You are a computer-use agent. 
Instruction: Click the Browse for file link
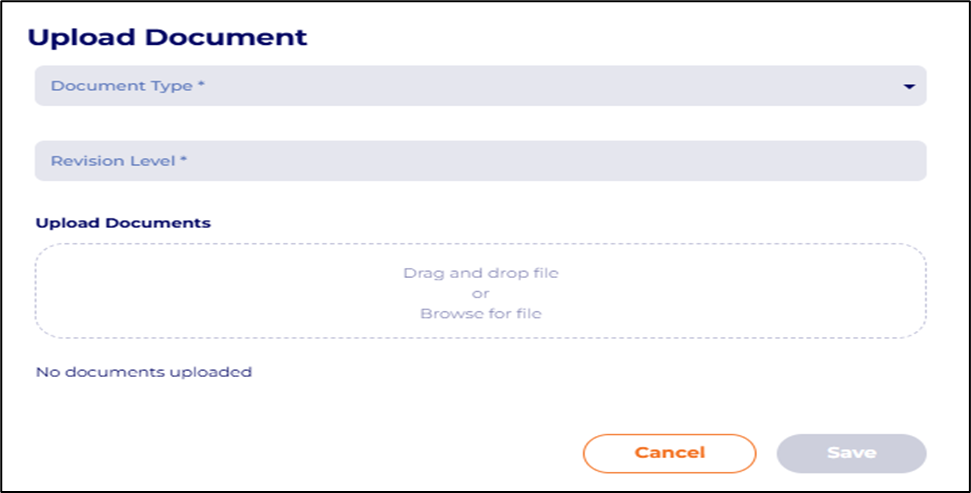[480, 313]
